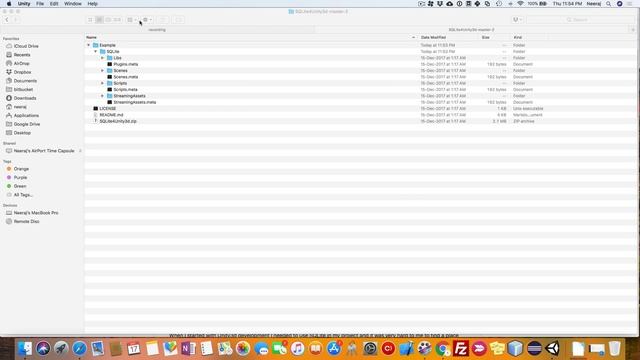Open neeraj home folder in sidebar

[20, 107]
